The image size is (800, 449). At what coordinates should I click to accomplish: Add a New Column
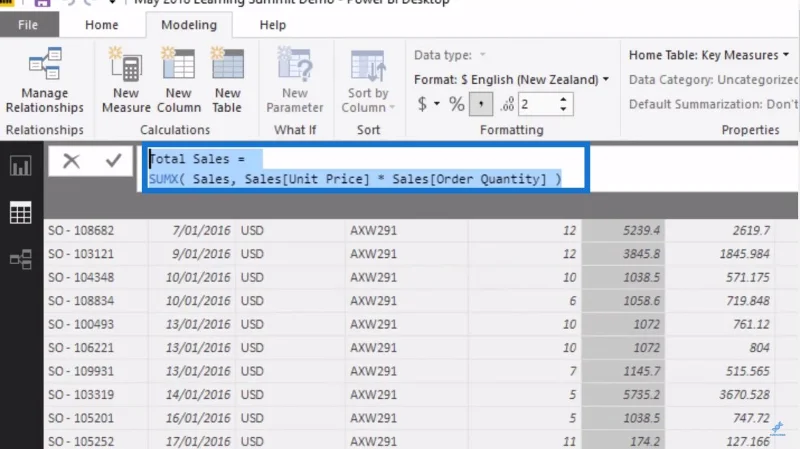pos(179,80)
